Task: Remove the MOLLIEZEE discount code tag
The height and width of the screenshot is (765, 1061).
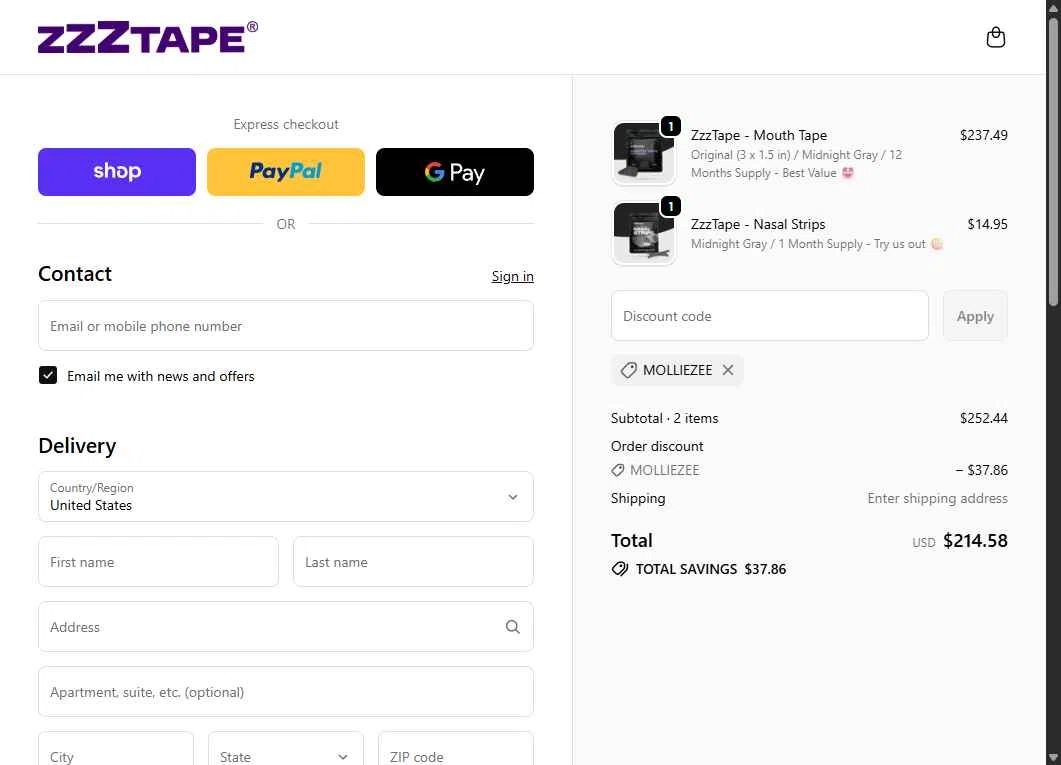Action: [x=727, y=370]
